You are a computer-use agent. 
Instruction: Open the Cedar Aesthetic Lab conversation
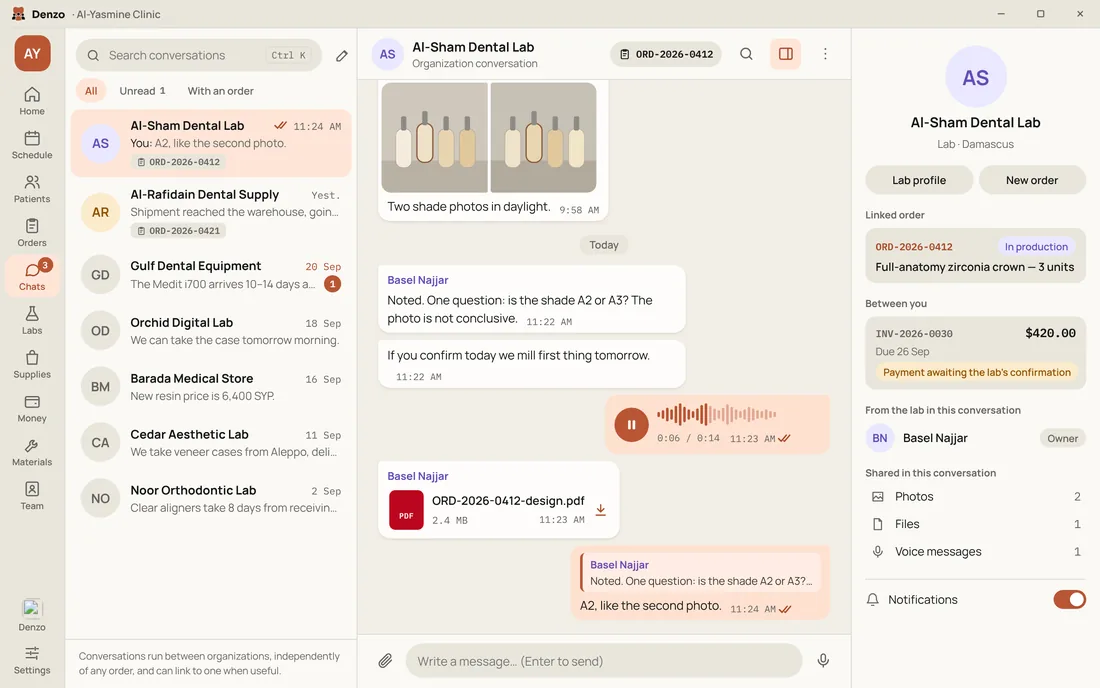211,443
